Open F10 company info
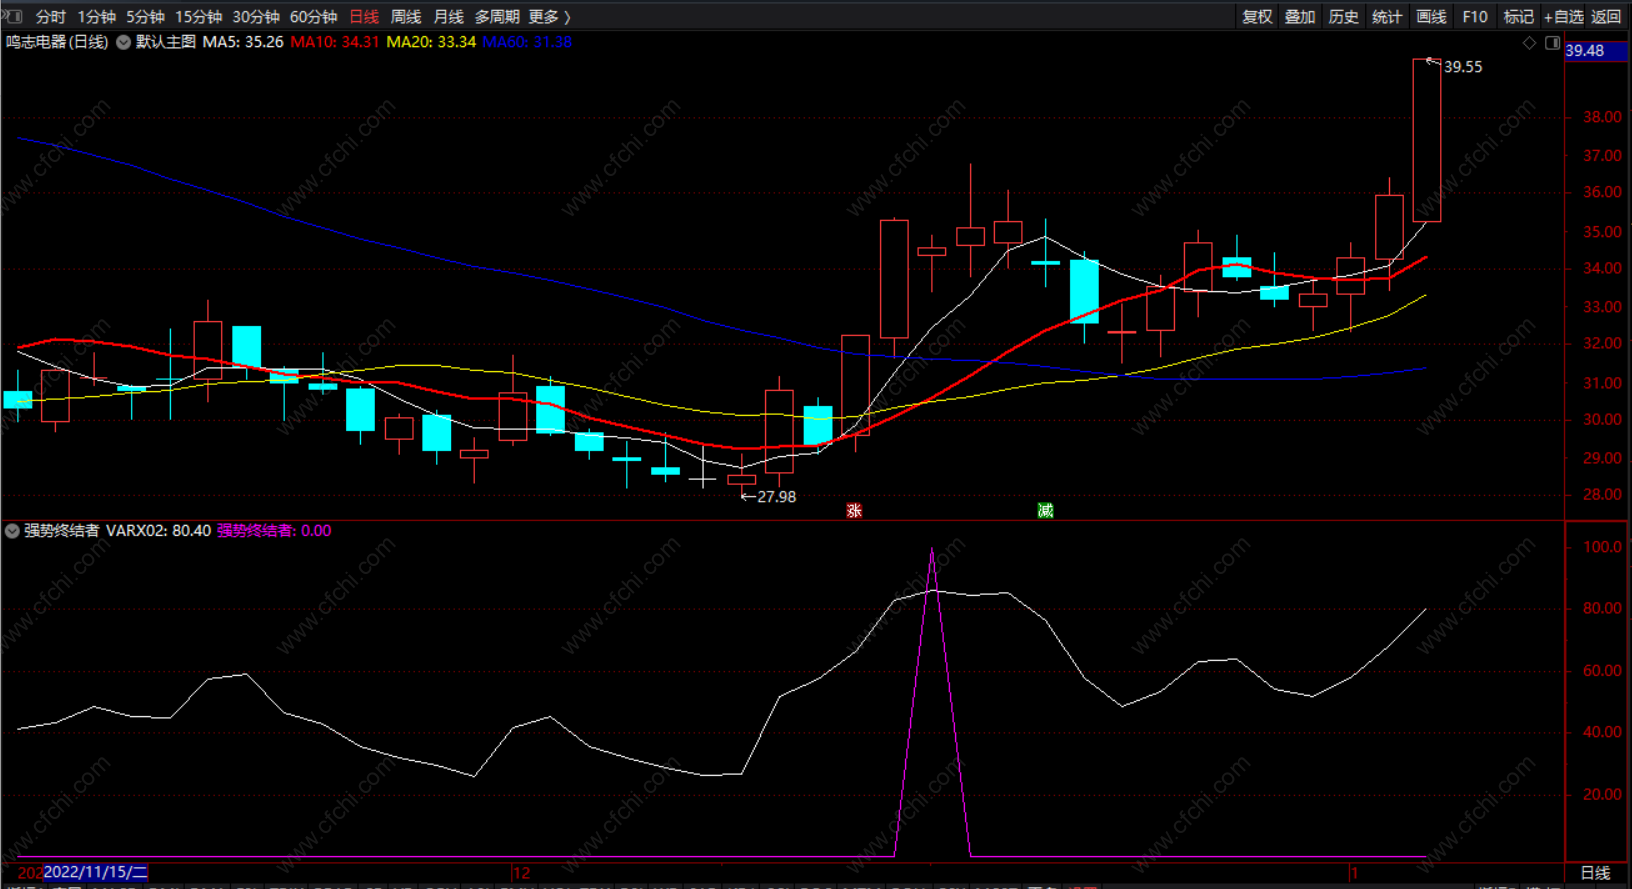Viewport: 1632px width, 889px height. [1474, 17]
